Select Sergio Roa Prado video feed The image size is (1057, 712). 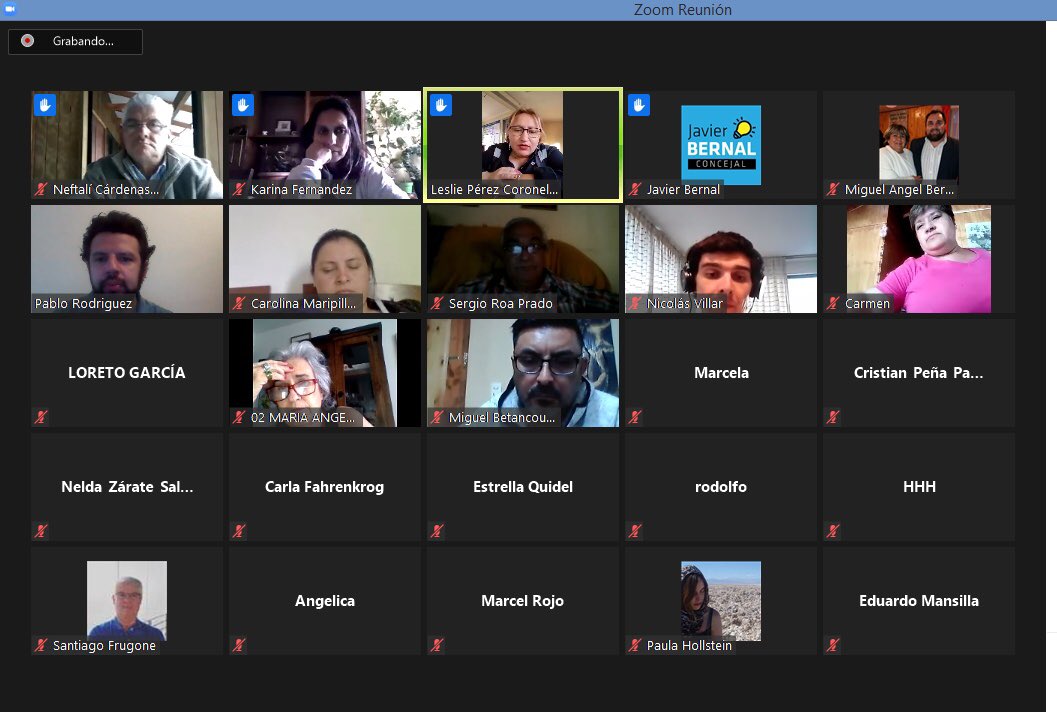522,259
